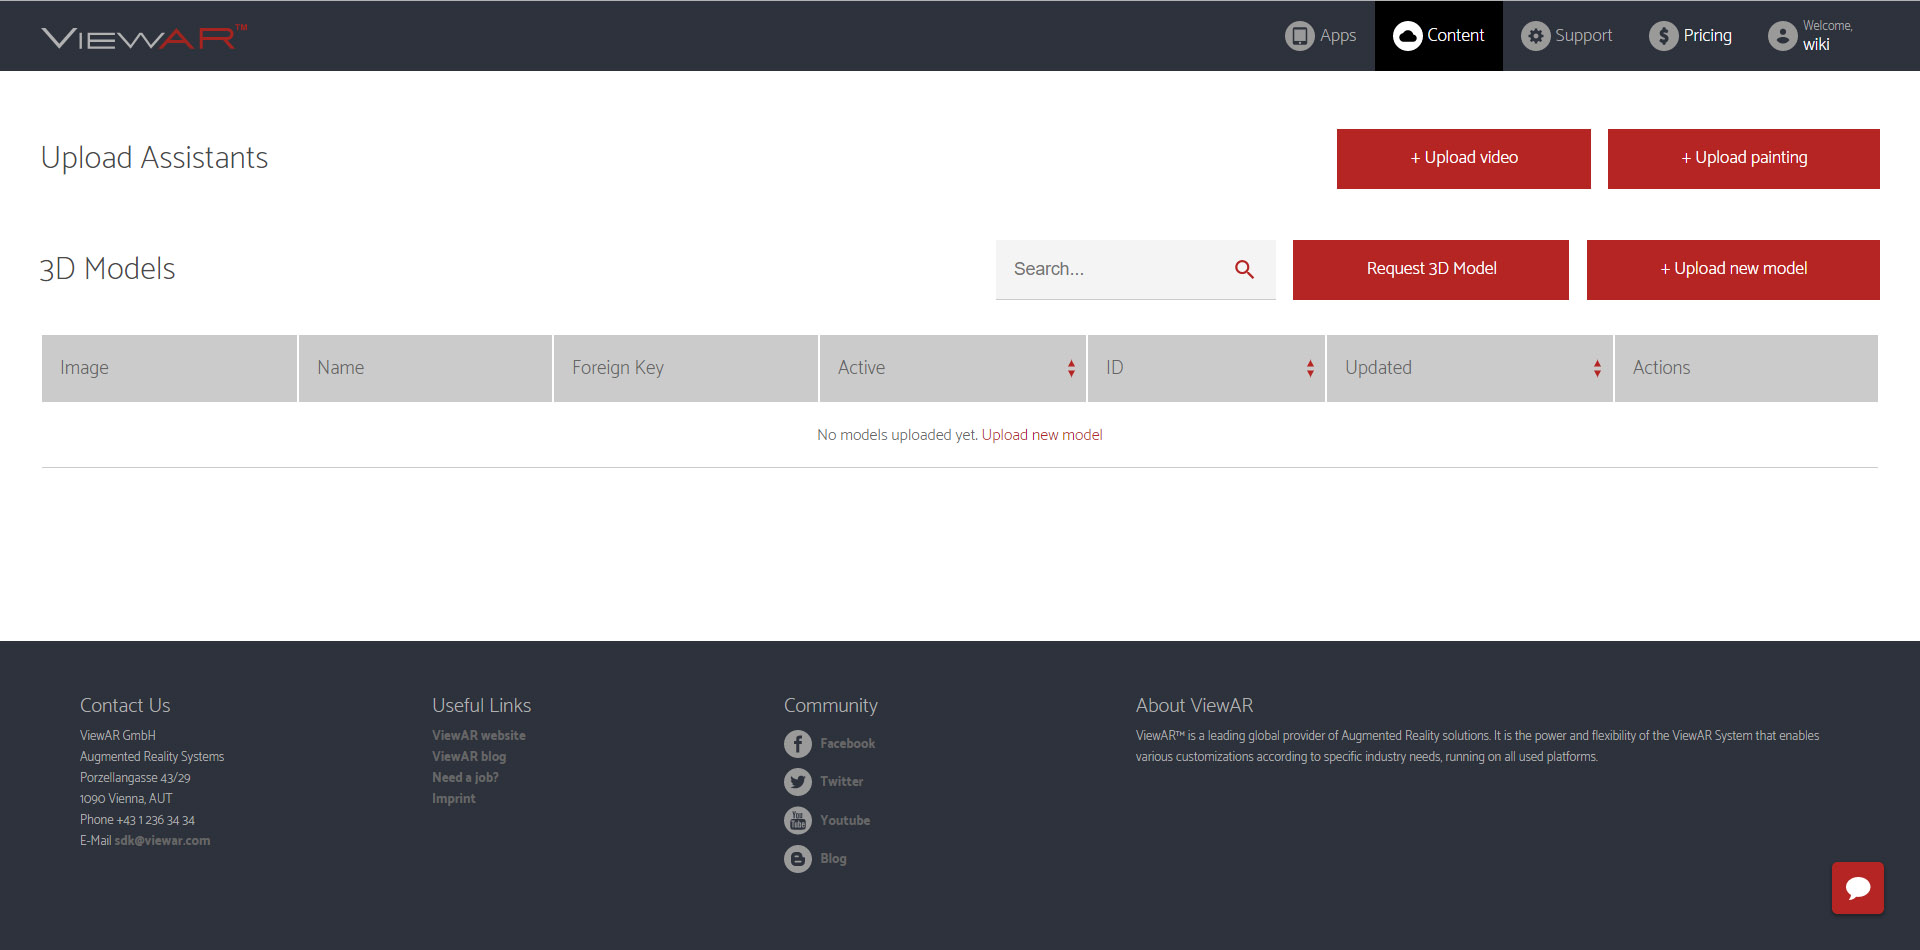Click the user profile avatar icon
1920x950 pixels.
(1782, 36)
